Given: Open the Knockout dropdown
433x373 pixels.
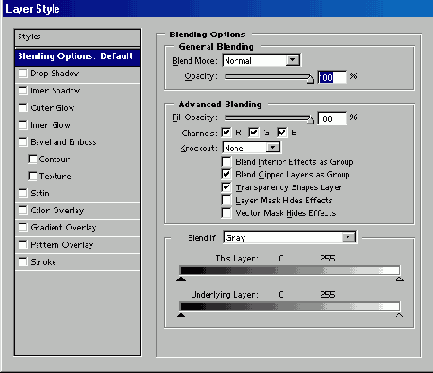Looking at the screenshot, I should (251, 147).
